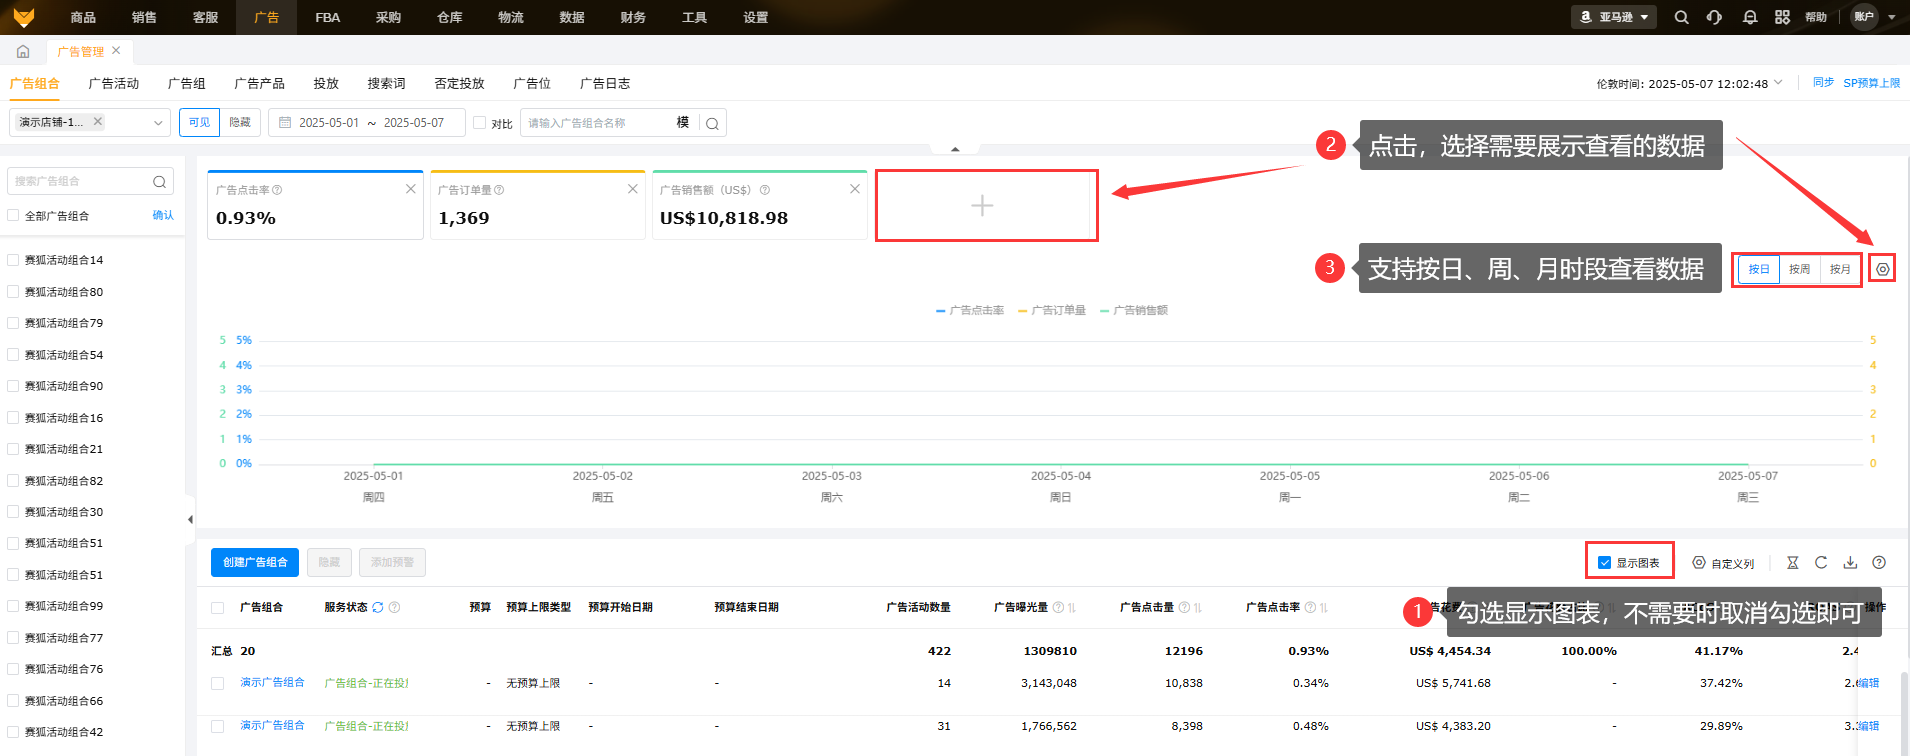Check the 全部广告组合 checkbox

tap(13, 216)
